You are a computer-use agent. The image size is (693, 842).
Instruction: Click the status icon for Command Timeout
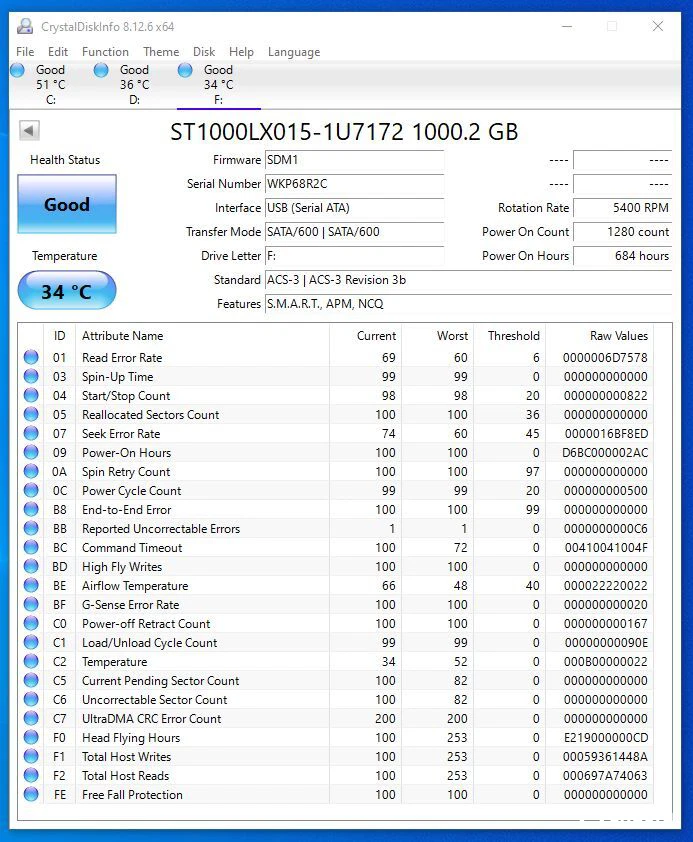point(31,547)
